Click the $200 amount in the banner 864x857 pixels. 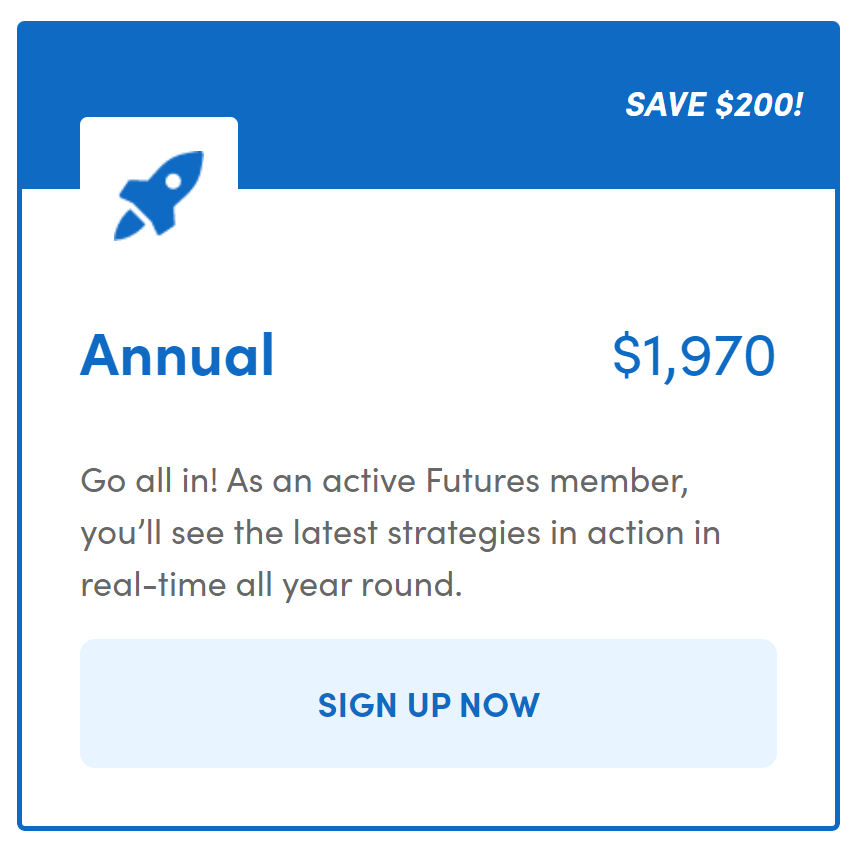tap(754, 104)
